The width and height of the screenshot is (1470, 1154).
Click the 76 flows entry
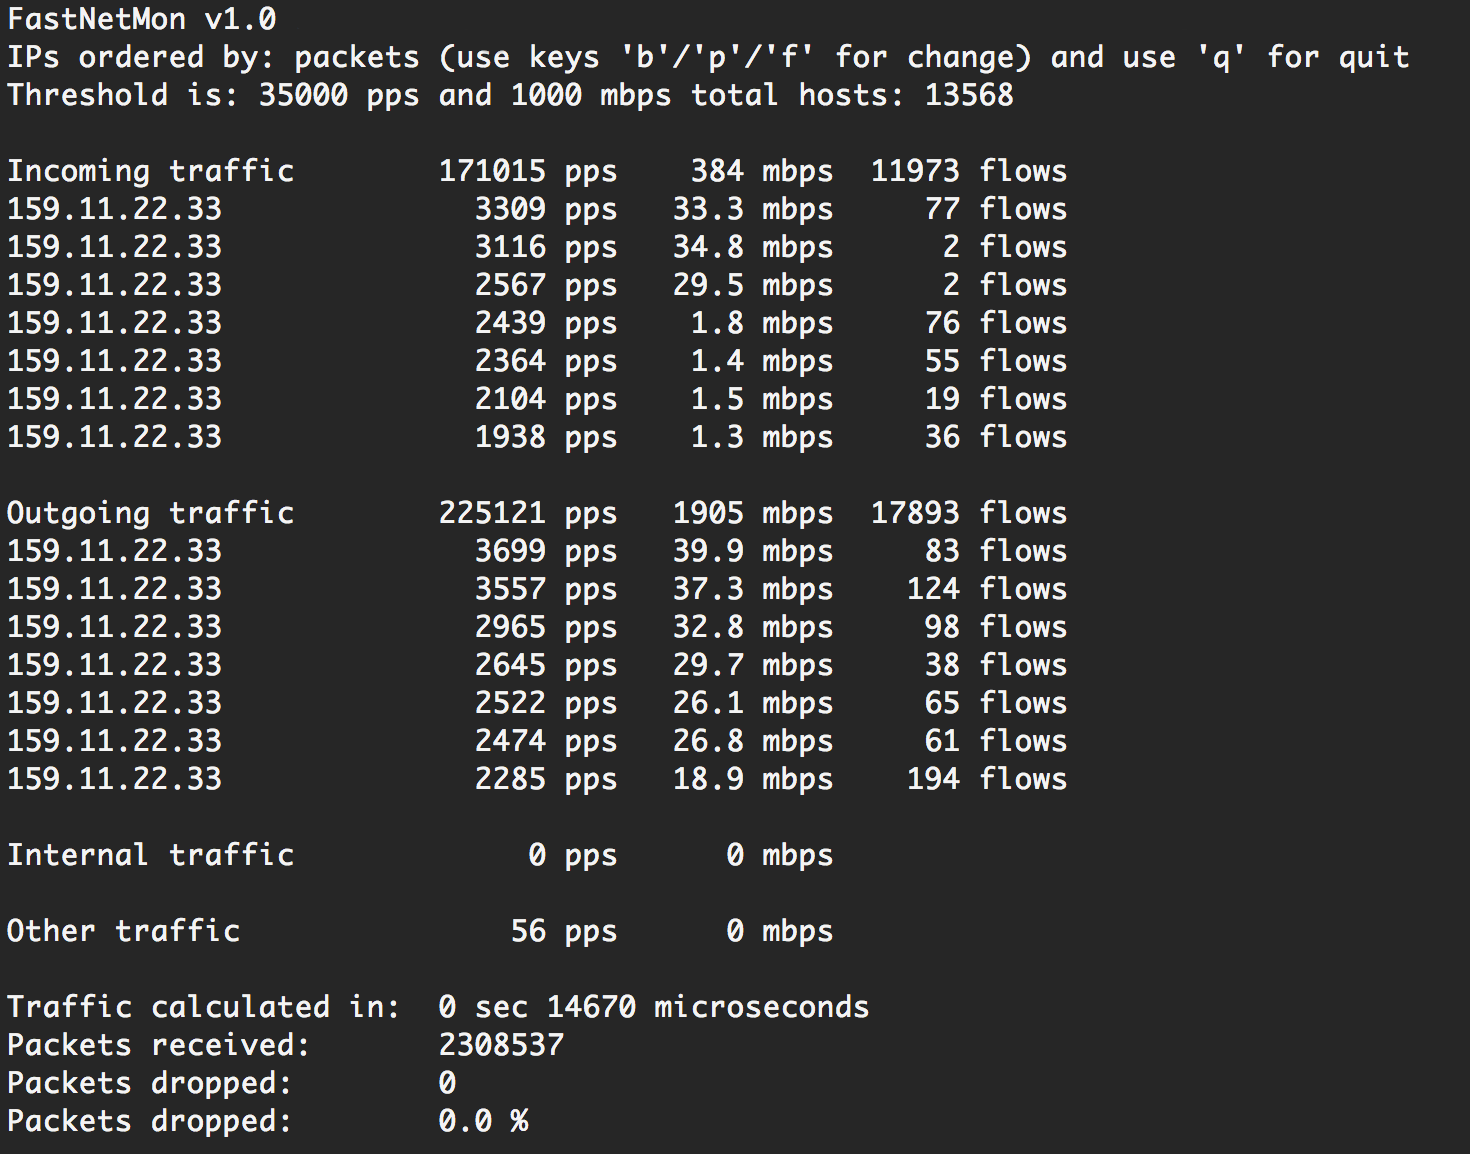995,323
